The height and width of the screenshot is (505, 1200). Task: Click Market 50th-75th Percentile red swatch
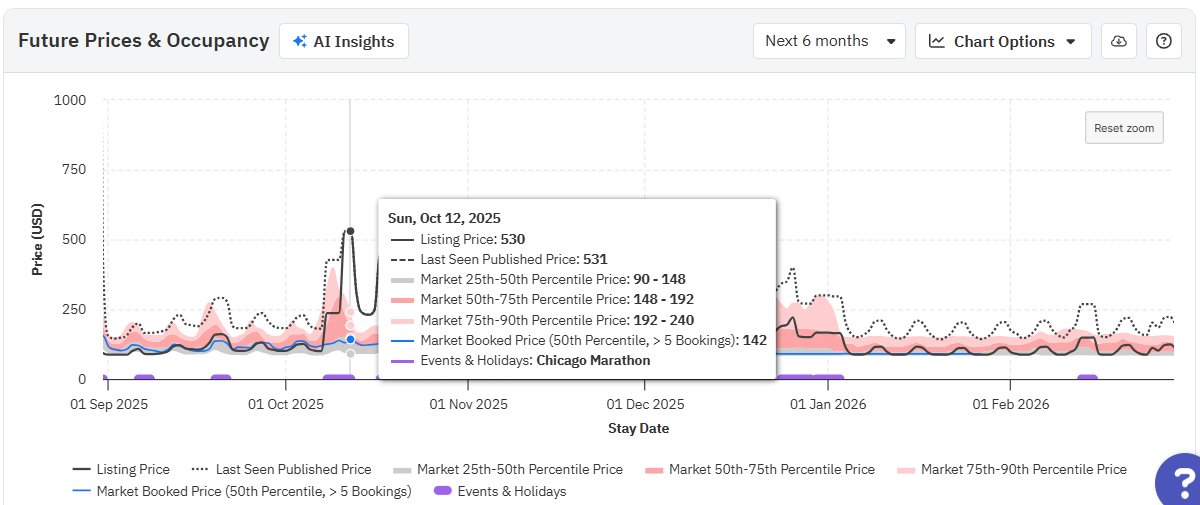[654, 469]
